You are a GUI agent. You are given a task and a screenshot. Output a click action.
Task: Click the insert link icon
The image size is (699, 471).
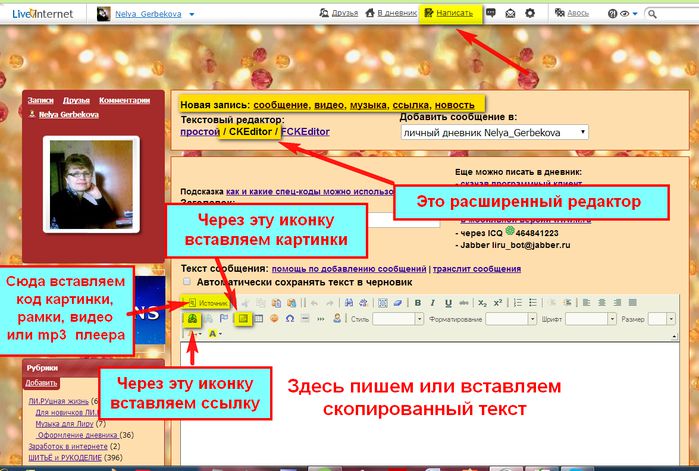pyautogui.click(x=192, y=319)
